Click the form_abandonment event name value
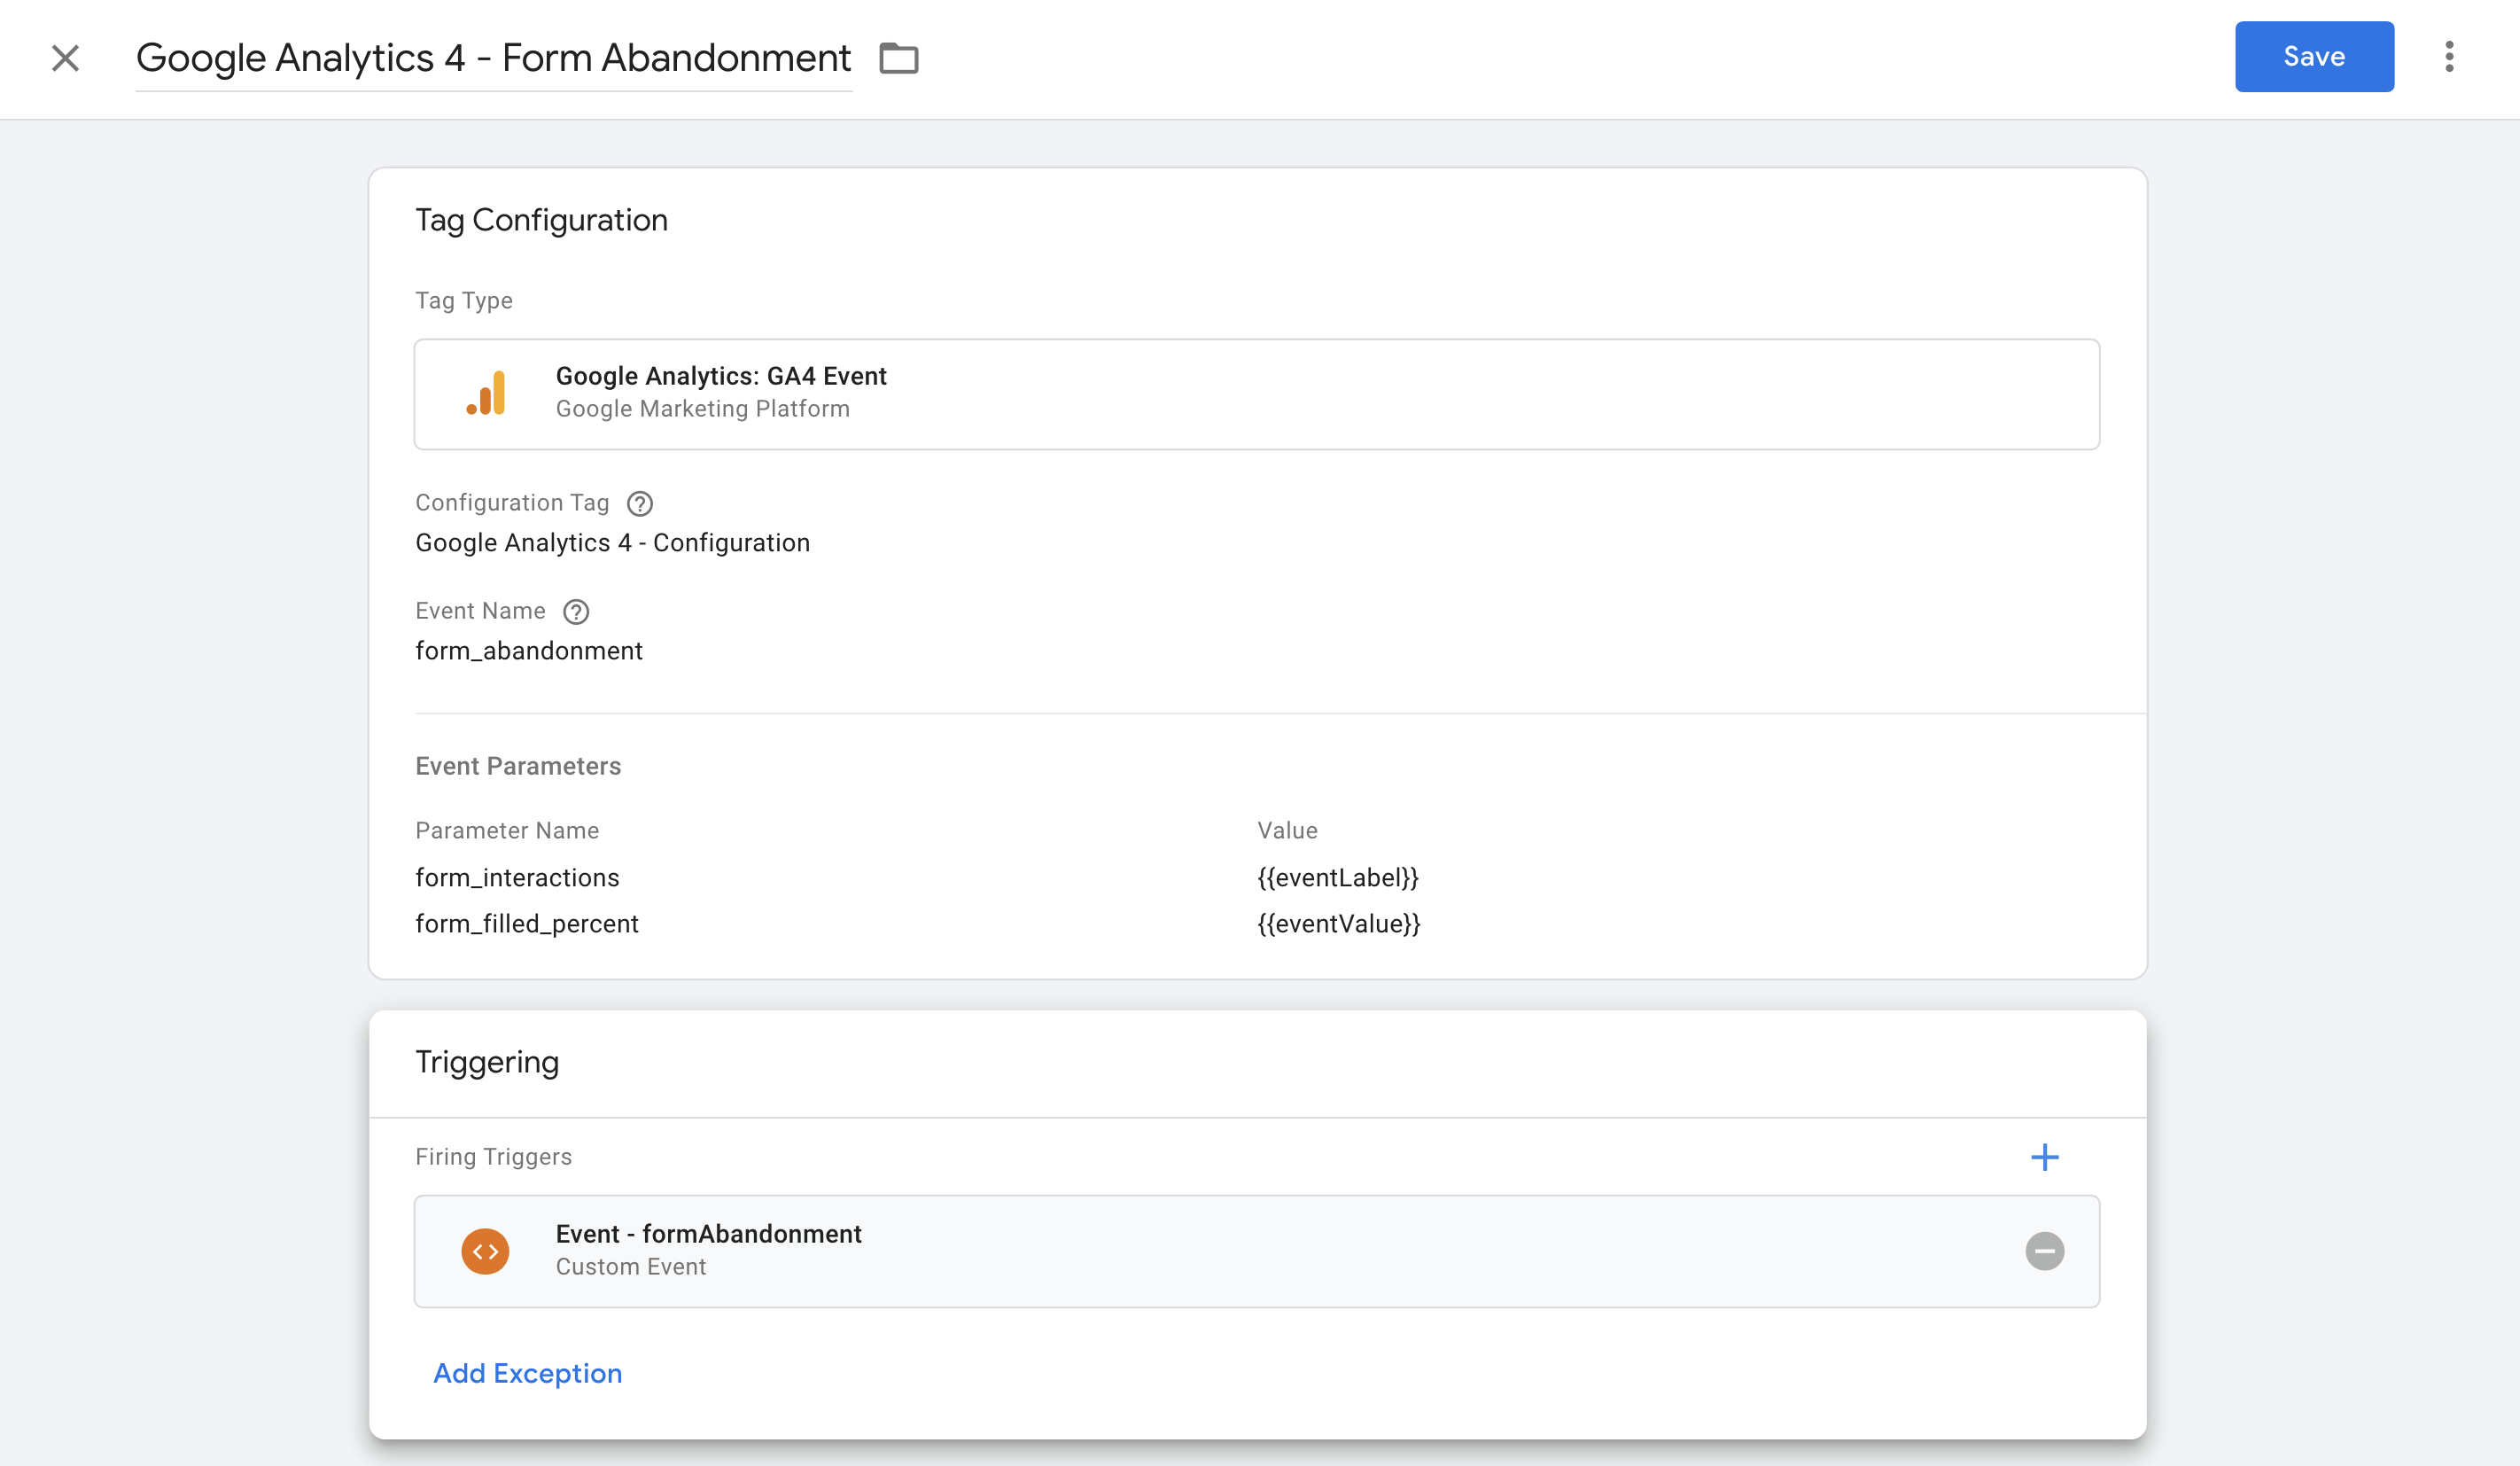Viewport: 2520px width, 1466px height. pyautogui.click(x=529, y=651)
